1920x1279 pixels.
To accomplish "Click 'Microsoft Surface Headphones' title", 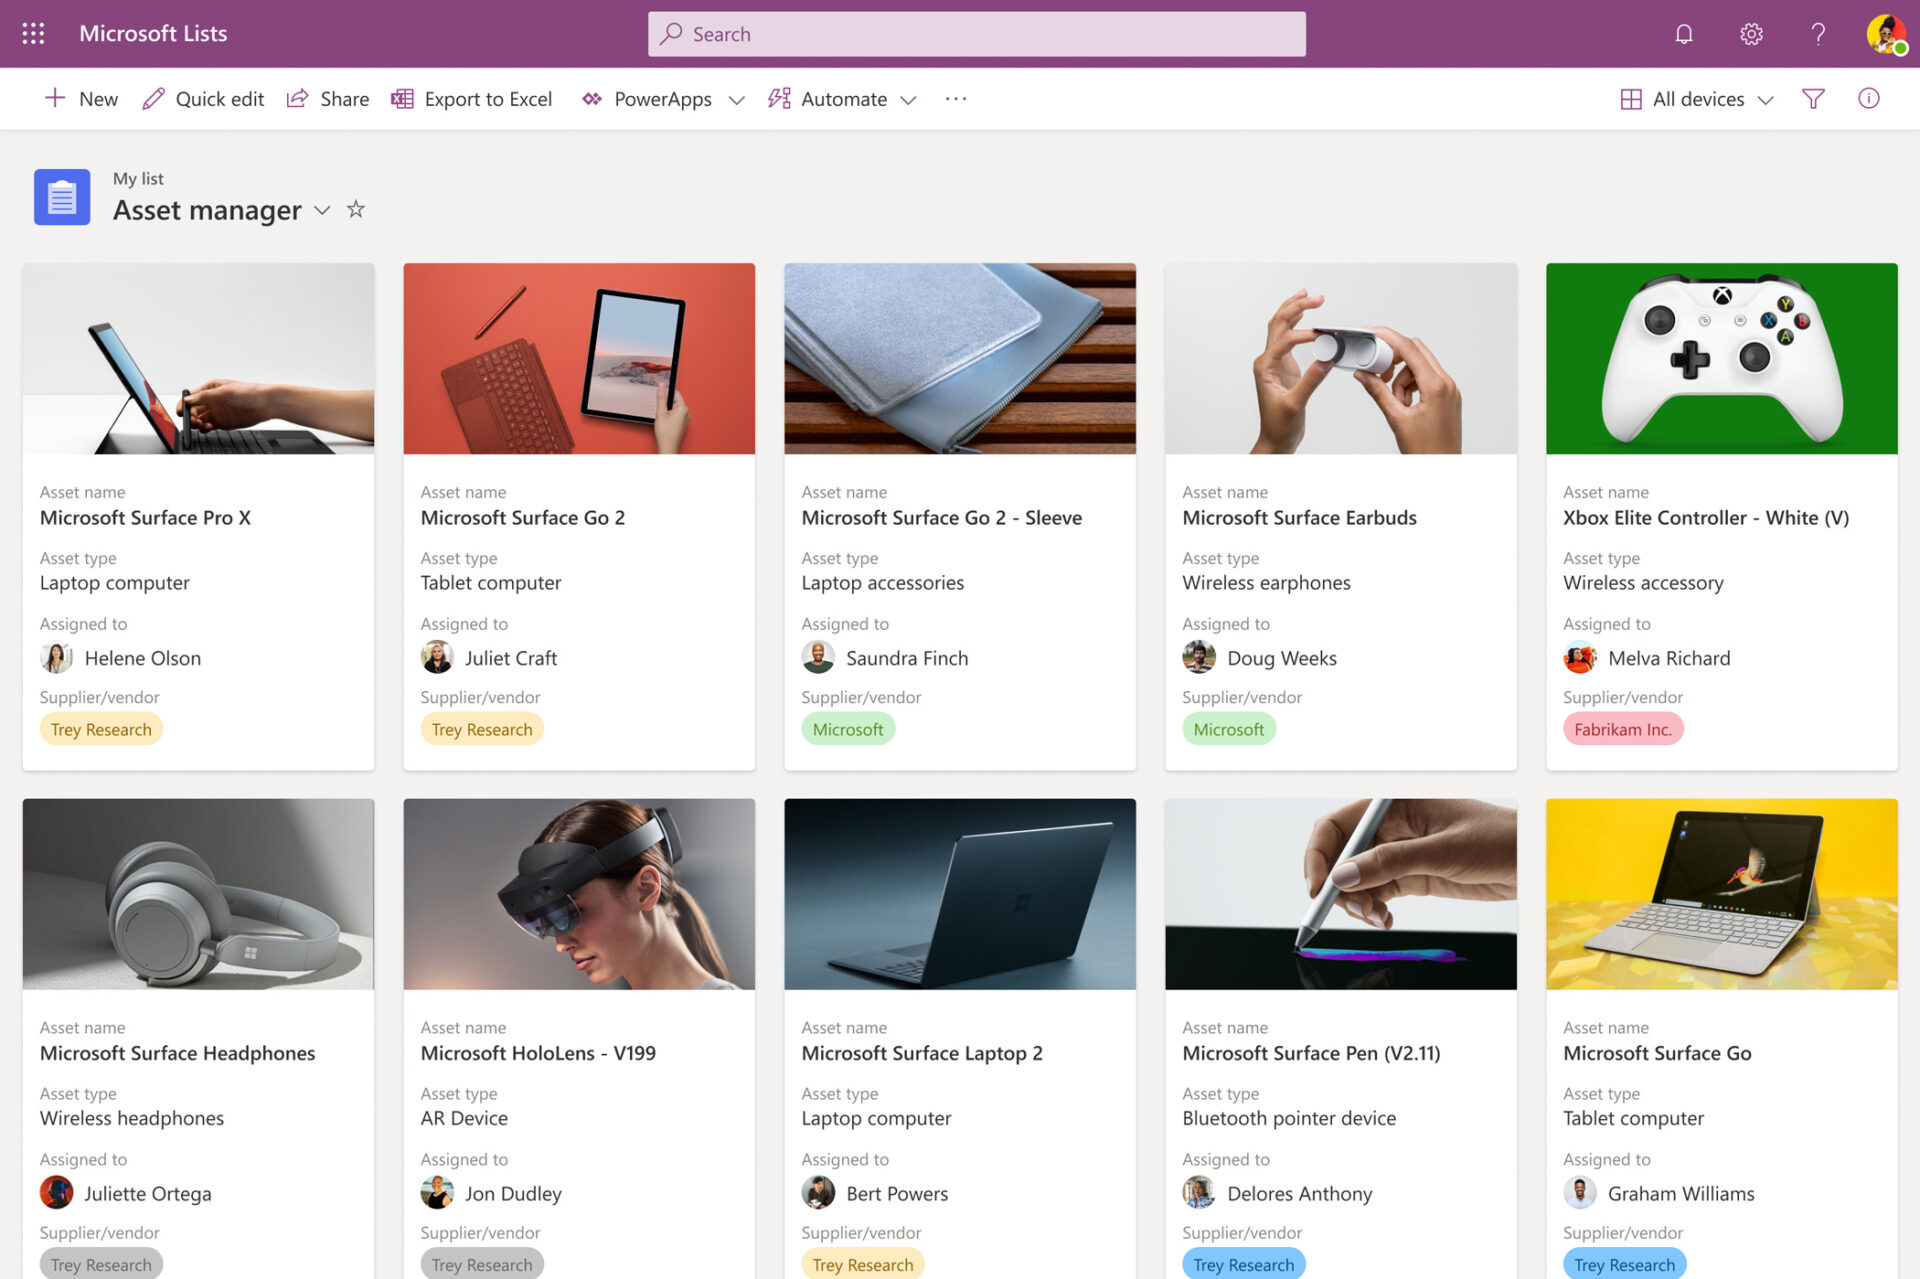I will coord(177,1053).
